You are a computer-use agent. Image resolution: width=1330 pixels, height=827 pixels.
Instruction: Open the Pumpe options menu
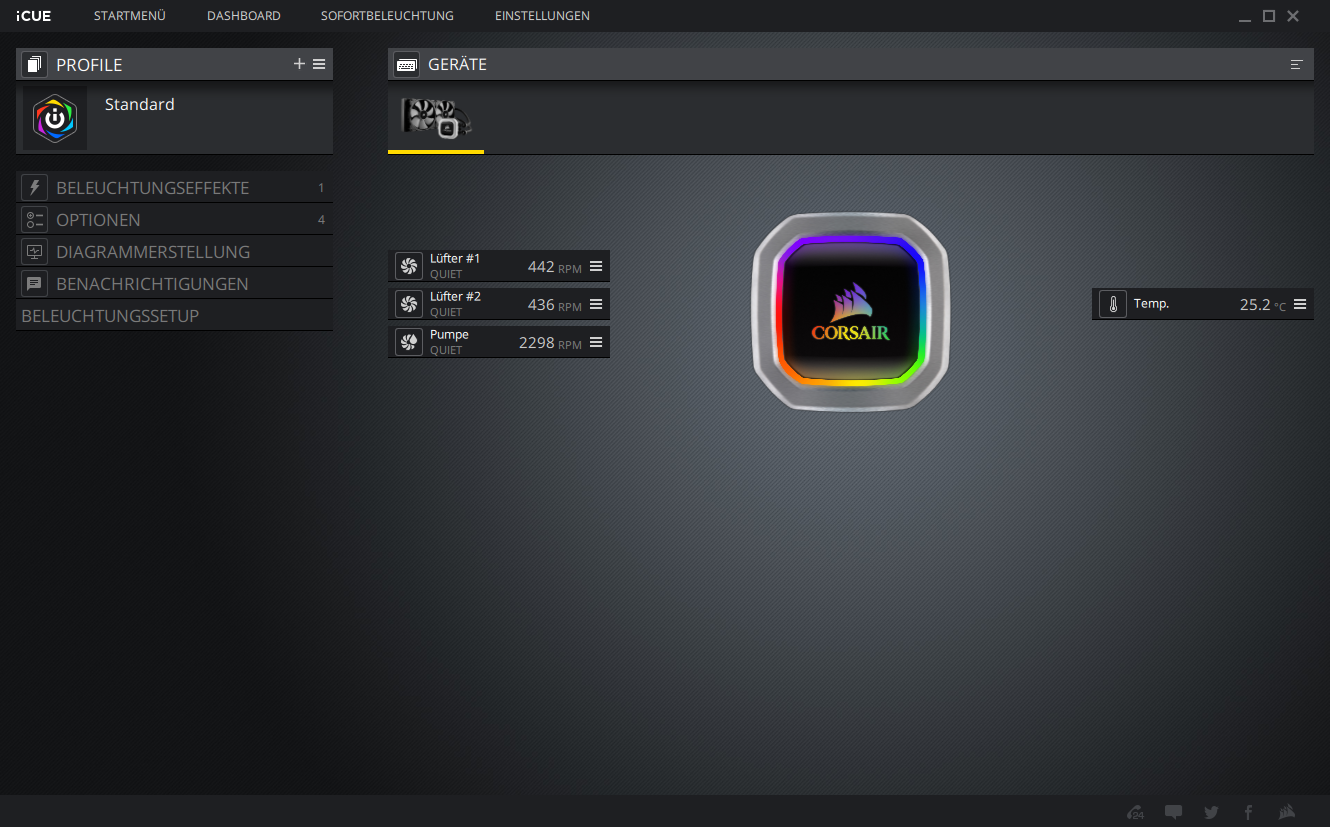596,342
